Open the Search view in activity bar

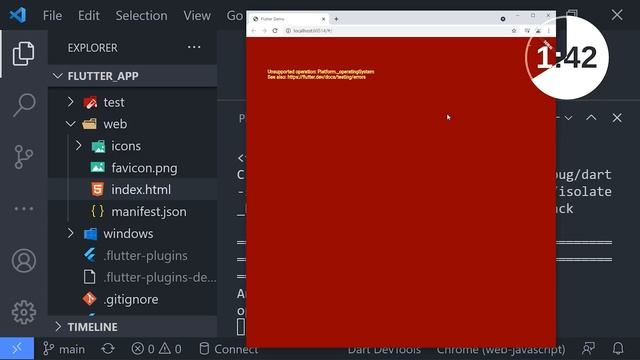pyautogui.click(x=23, y=105)
